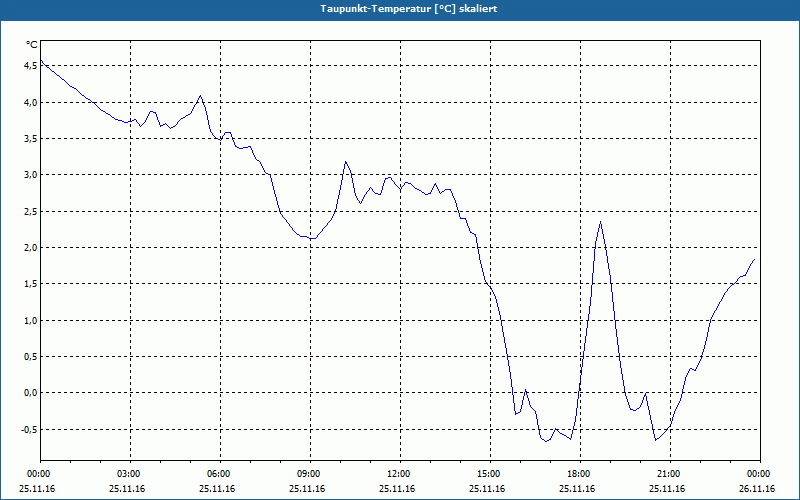Click the 26.11.16 date label

tap(757, 489)
